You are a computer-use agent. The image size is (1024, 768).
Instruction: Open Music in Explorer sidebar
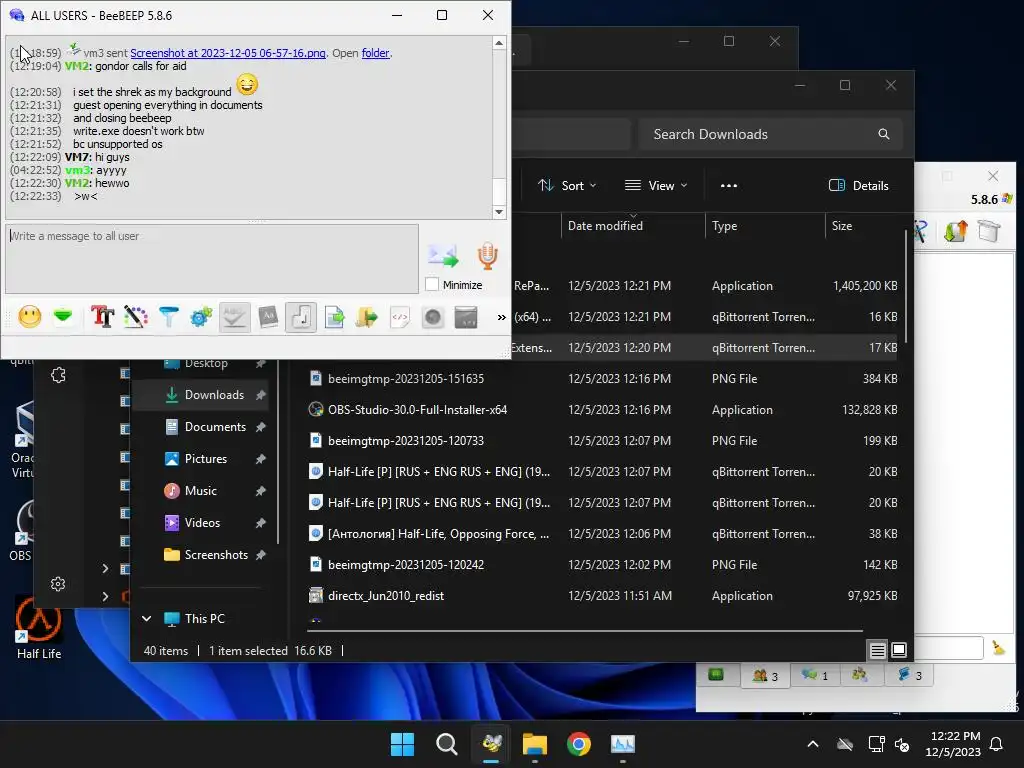click(202, 490)
